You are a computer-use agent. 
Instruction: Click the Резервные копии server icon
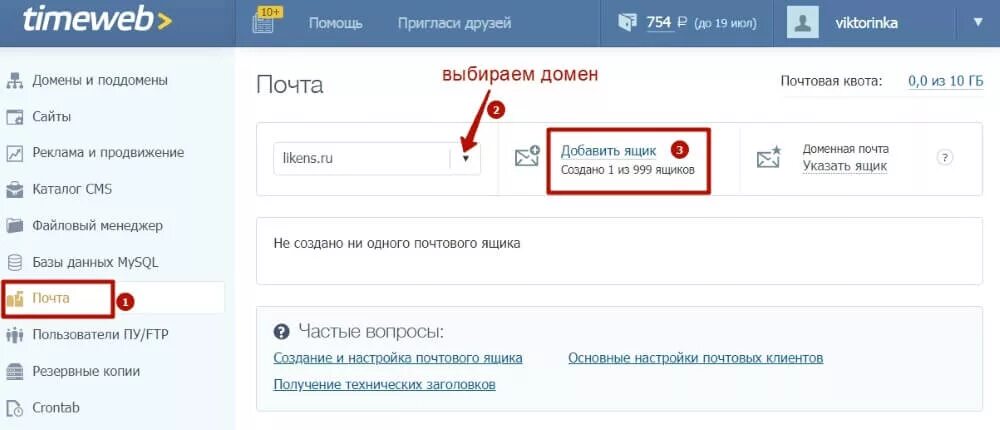tap(15, 371)
